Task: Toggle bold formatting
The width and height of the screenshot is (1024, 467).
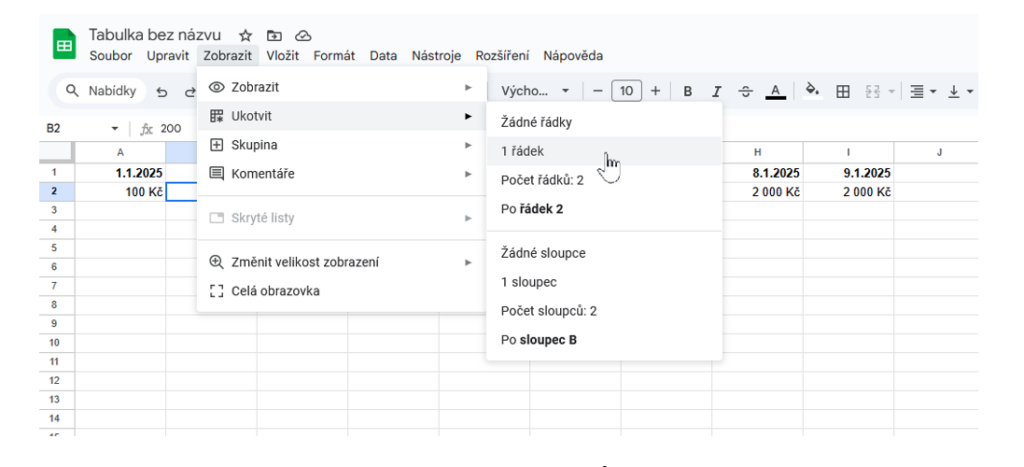Action: point(688,91)
